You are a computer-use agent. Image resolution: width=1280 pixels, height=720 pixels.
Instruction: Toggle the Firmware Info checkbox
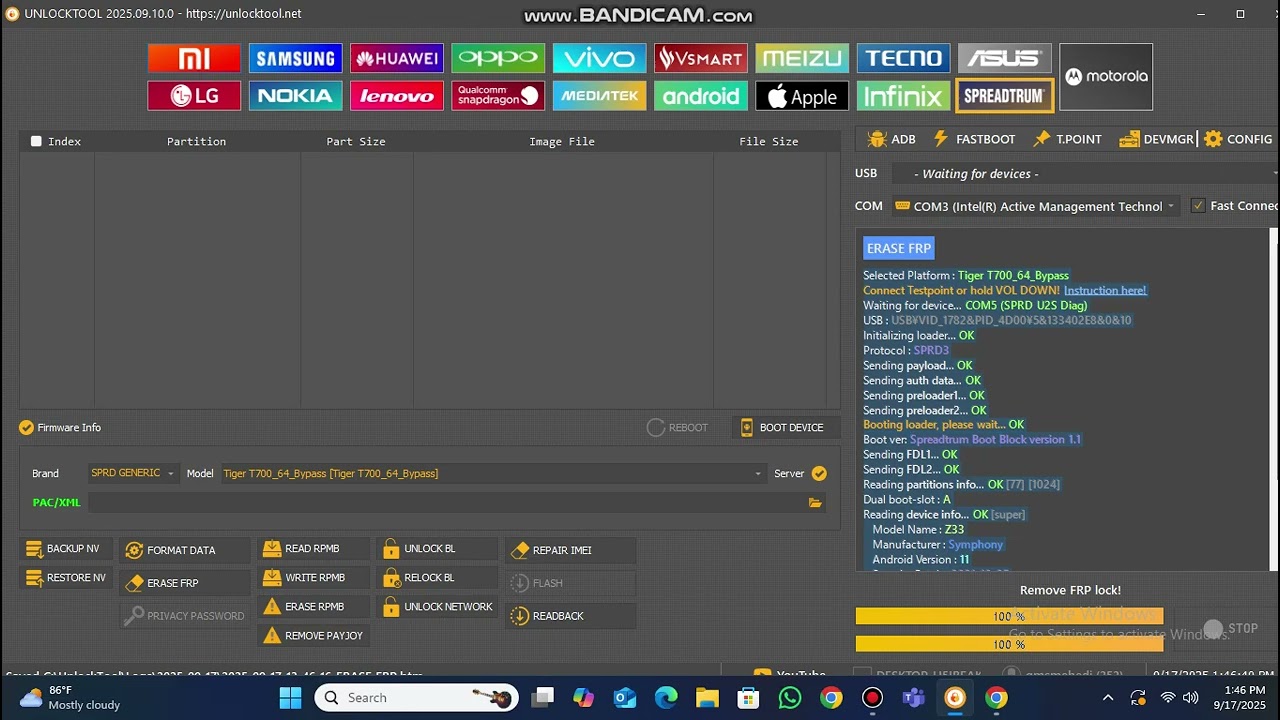[x=26, y=427]
